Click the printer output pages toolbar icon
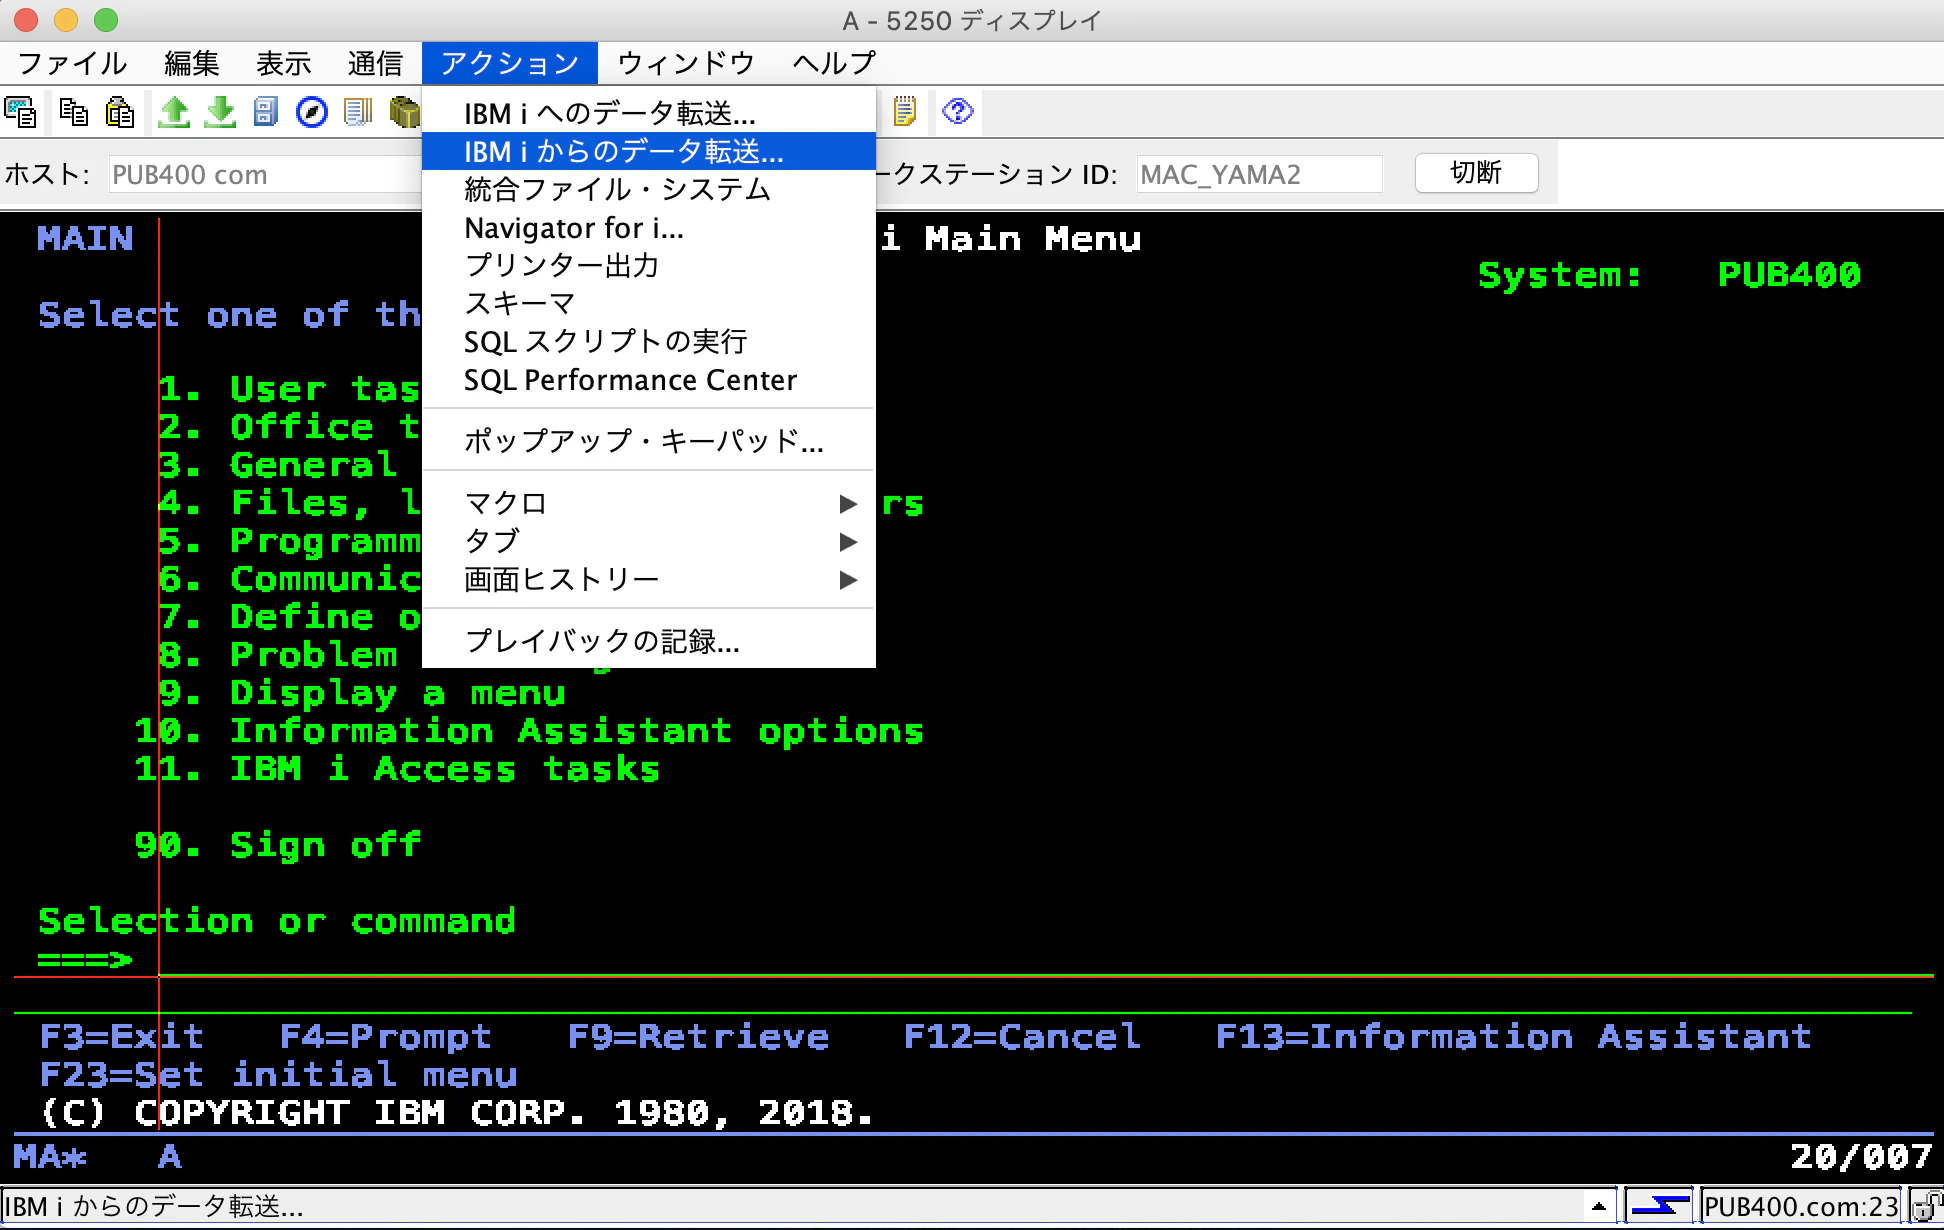The image size is (1944, 1230). tap(358, 112)
